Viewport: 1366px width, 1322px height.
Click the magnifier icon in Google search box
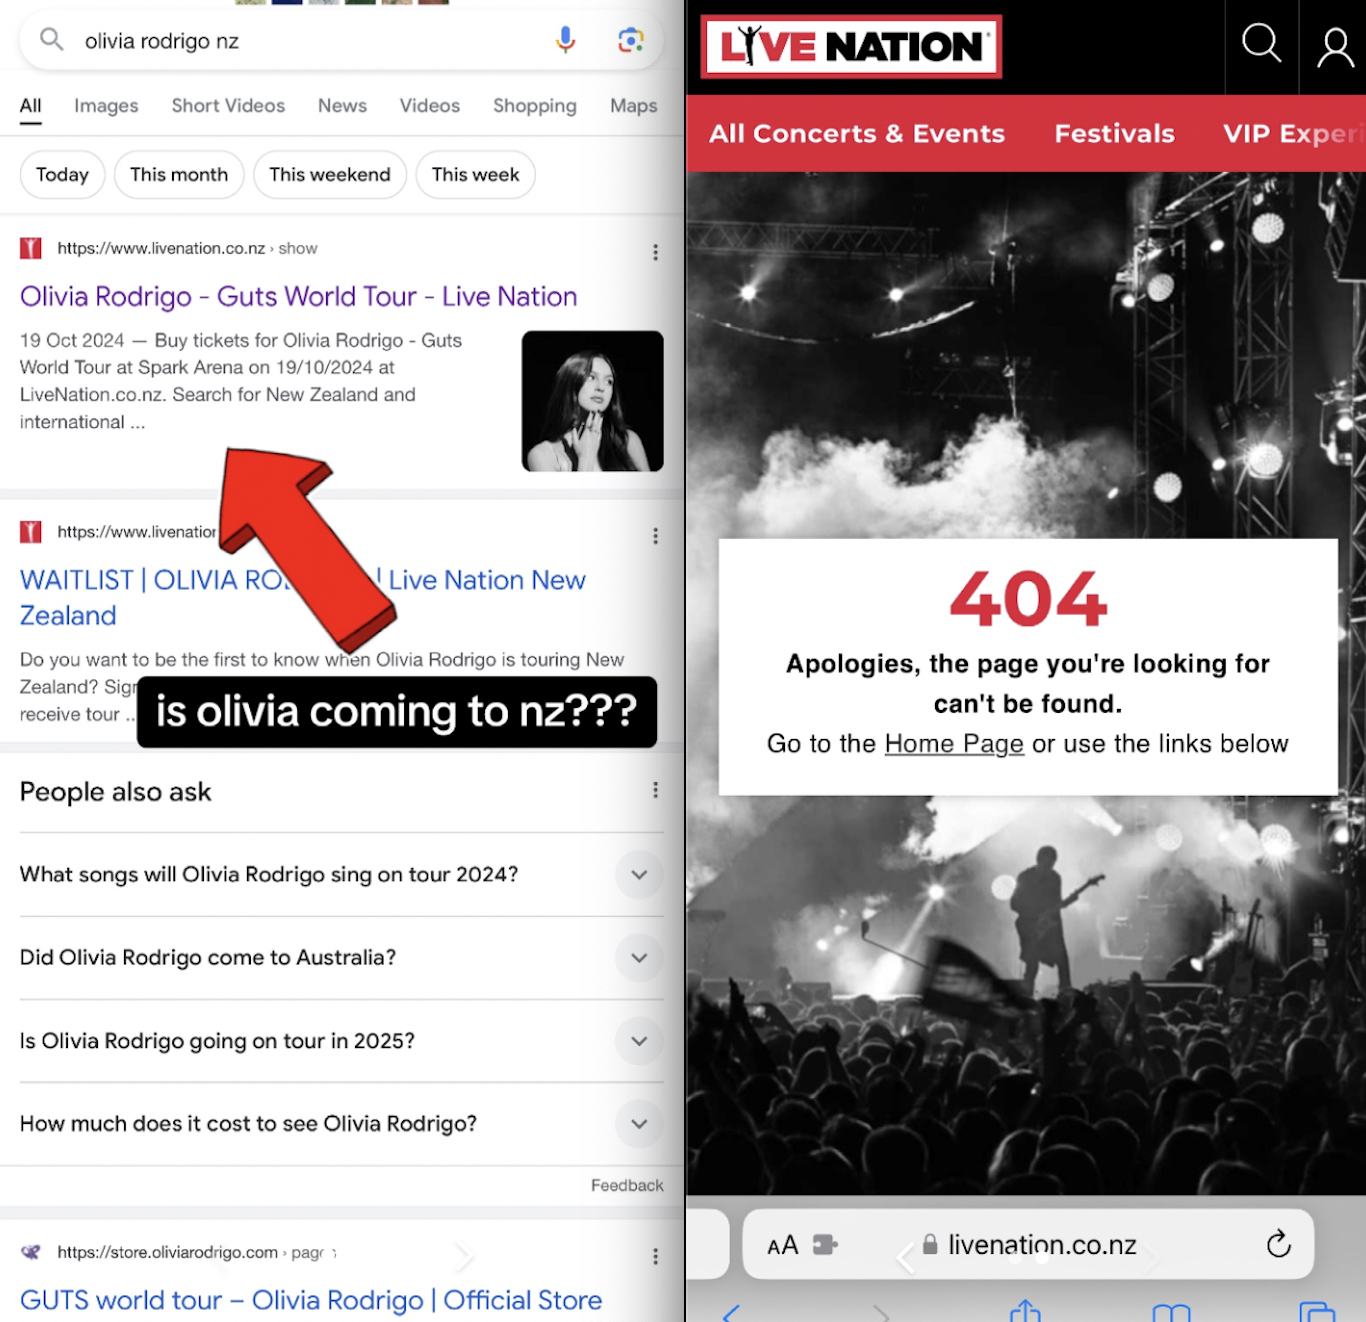pos(51,40)
